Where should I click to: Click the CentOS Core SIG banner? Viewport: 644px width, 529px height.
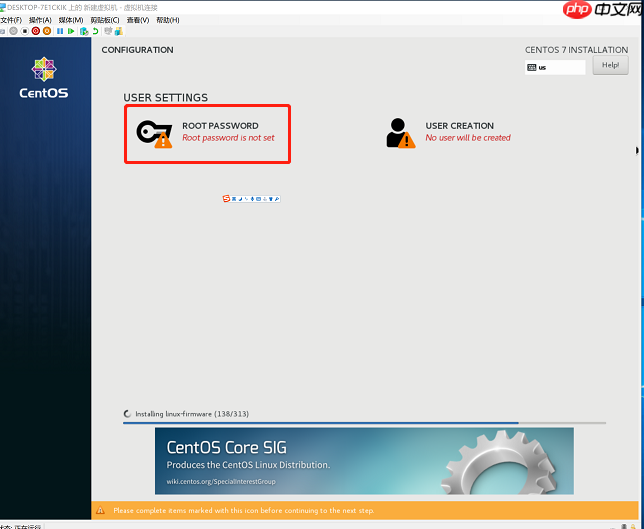coord(364,461)
